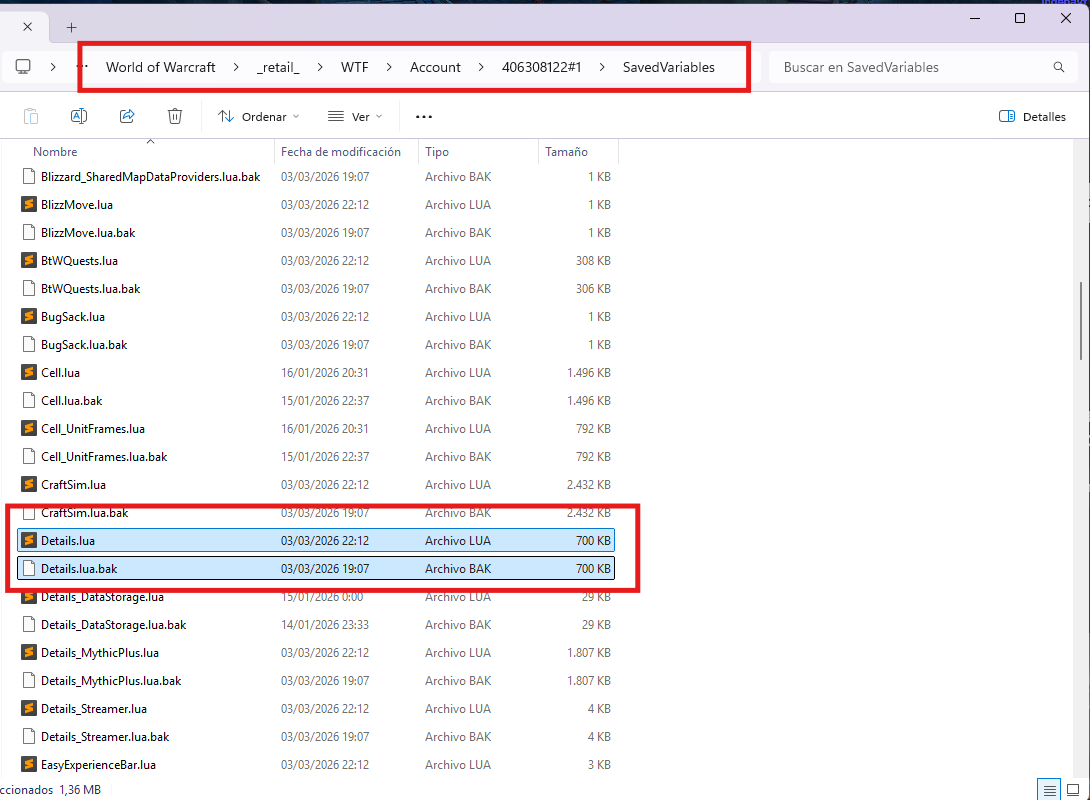Select BtWQuests.lua.bak file name

(x=90, y=288)
